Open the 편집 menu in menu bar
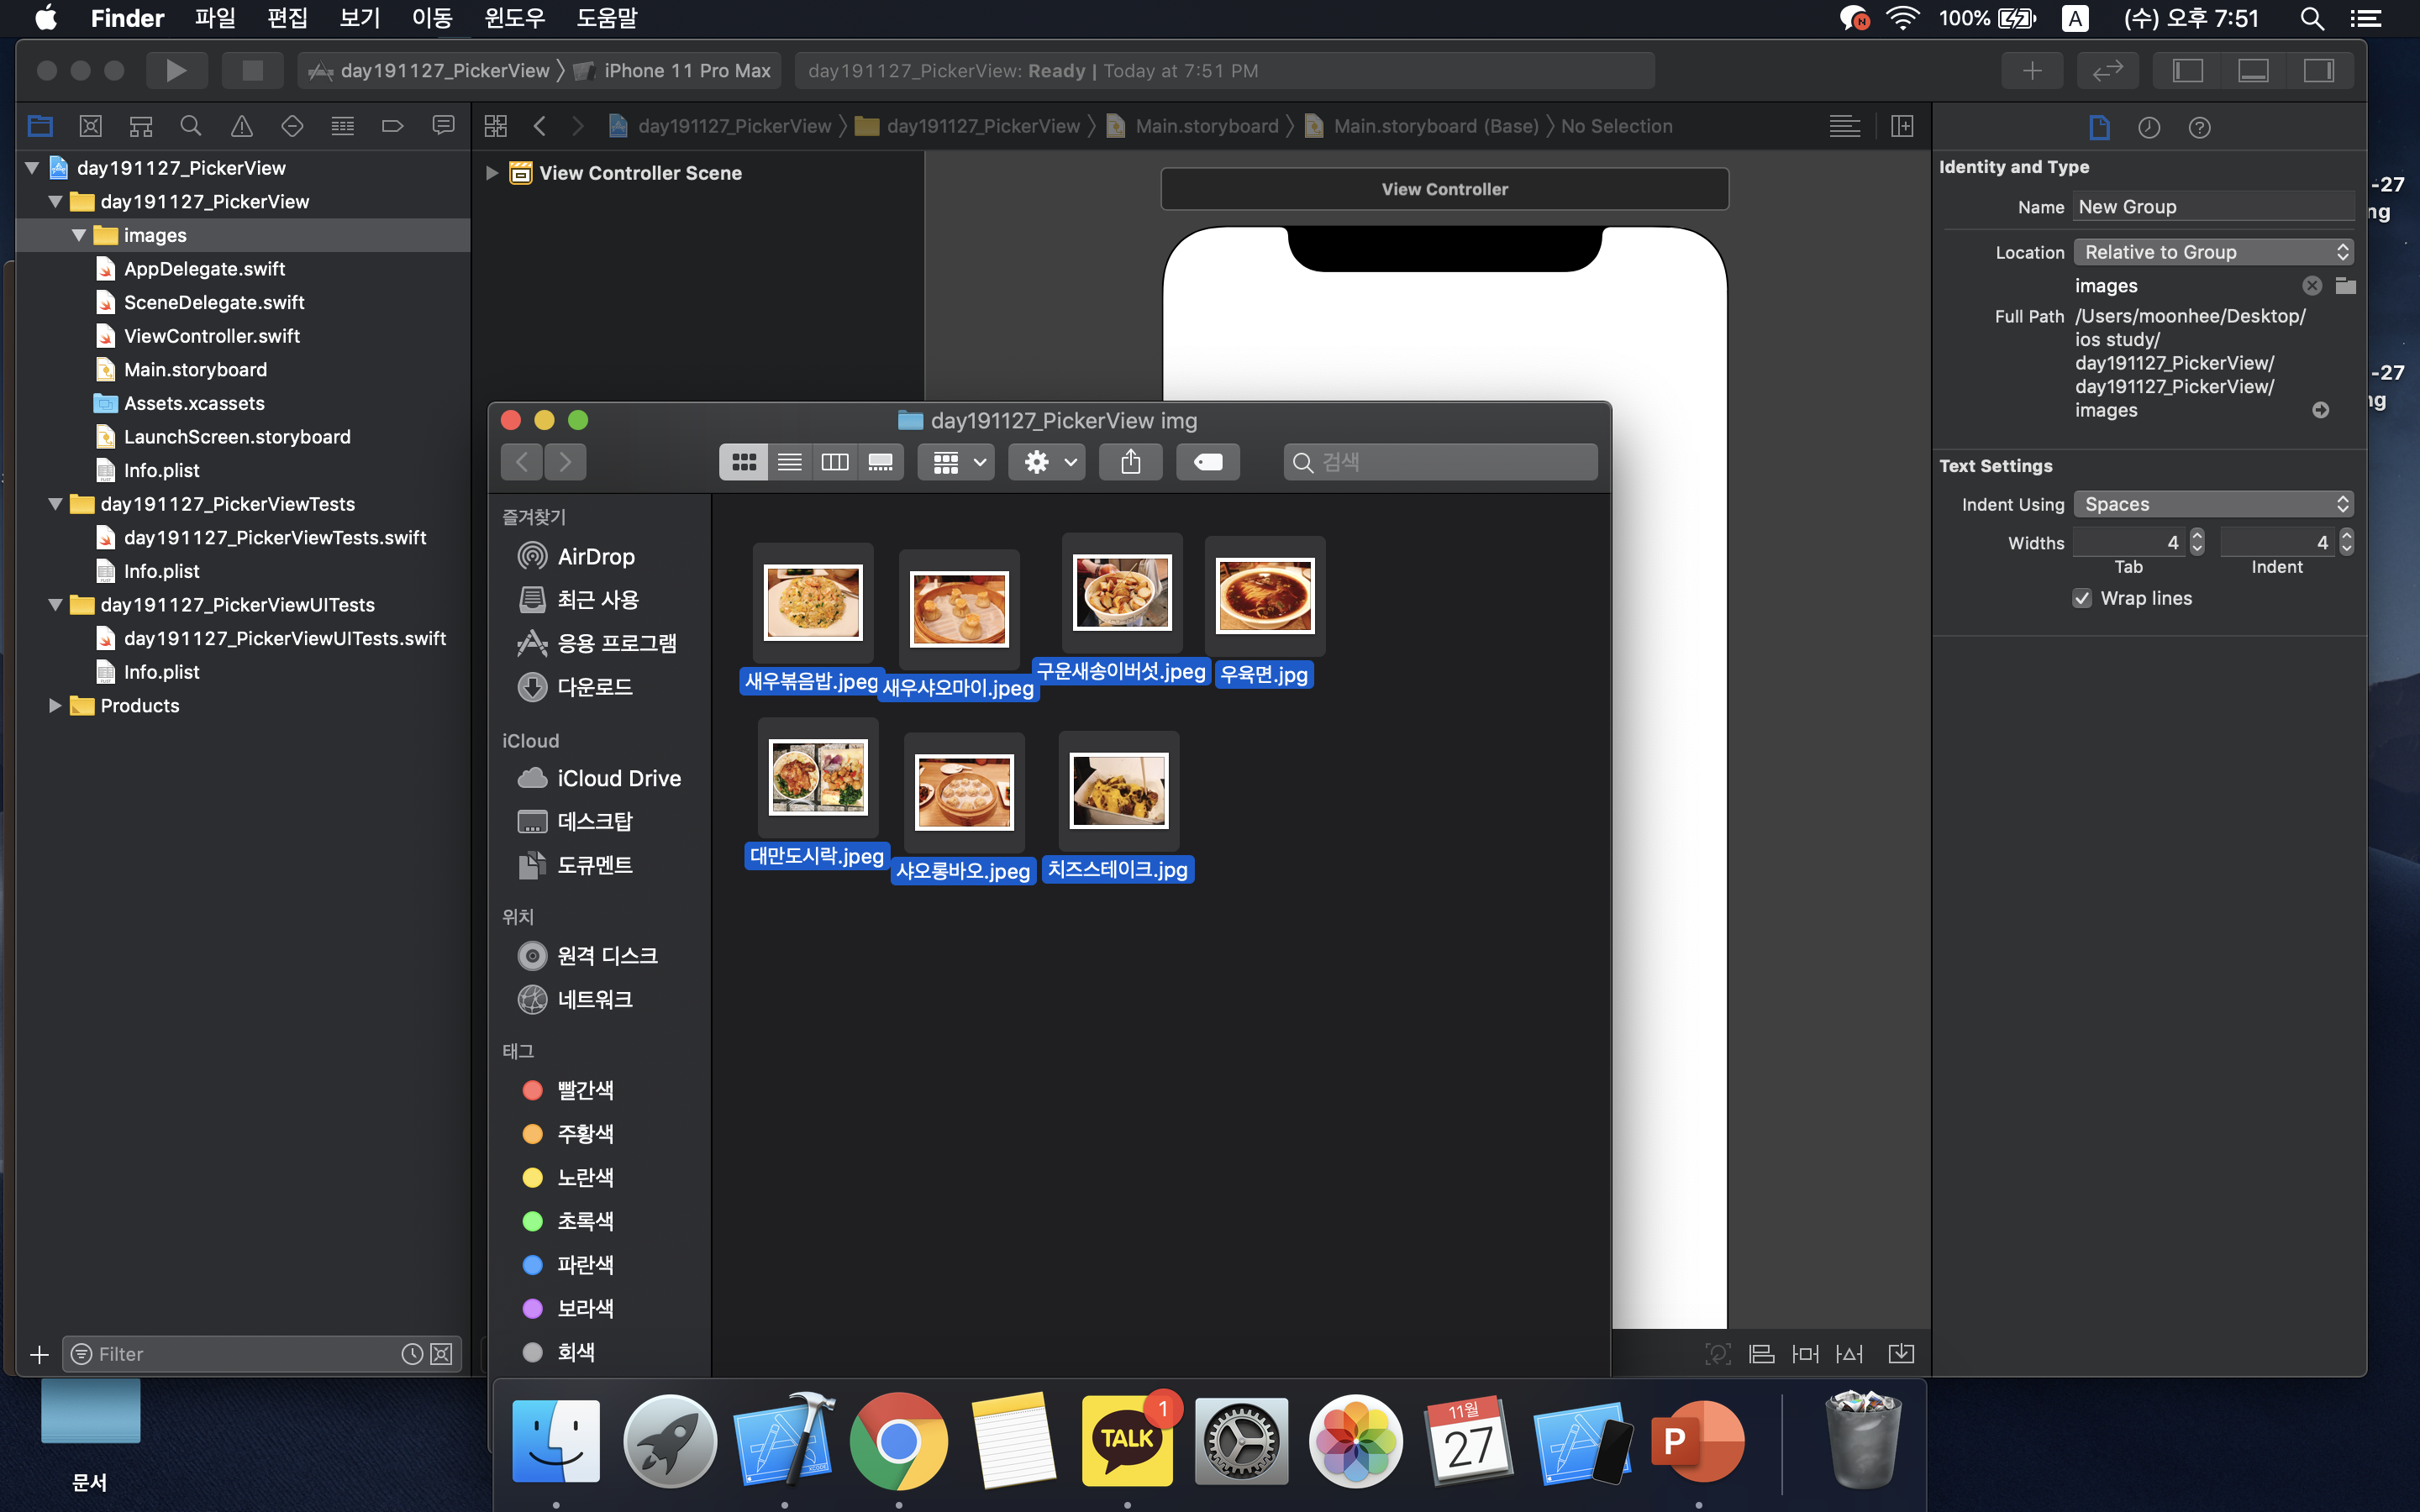This screenshot has height=1512, width=2420. 287,18
